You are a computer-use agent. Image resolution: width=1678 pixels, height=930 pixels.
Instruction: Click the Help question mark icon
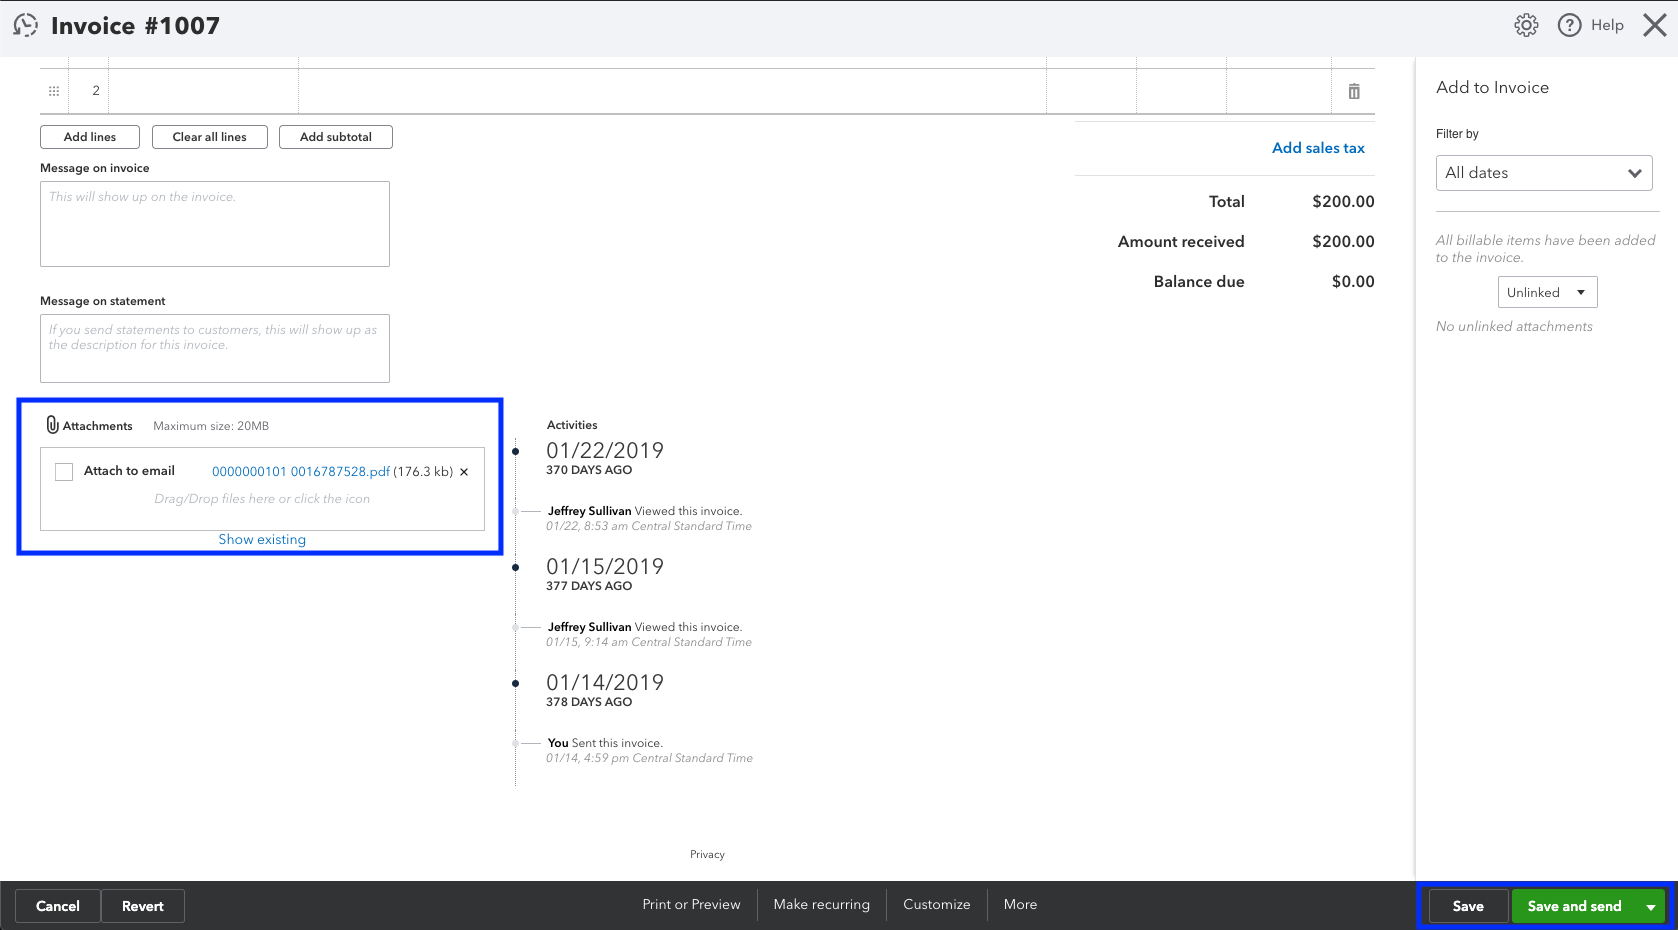tap(1570, 25)
